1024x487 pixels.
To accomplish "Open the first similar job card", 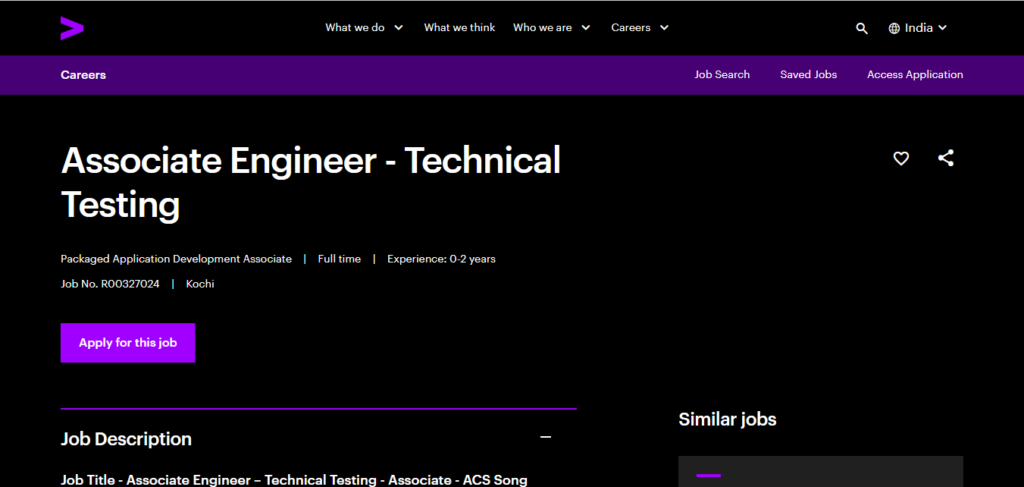I will coord(820,471).
